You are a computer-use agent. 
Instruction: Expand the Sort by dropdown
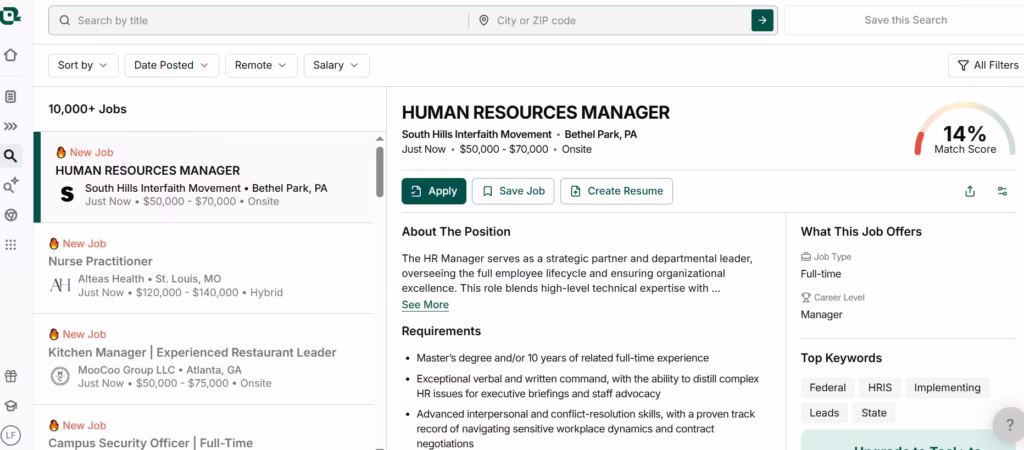pyautogui.click(x=83, y=65)
